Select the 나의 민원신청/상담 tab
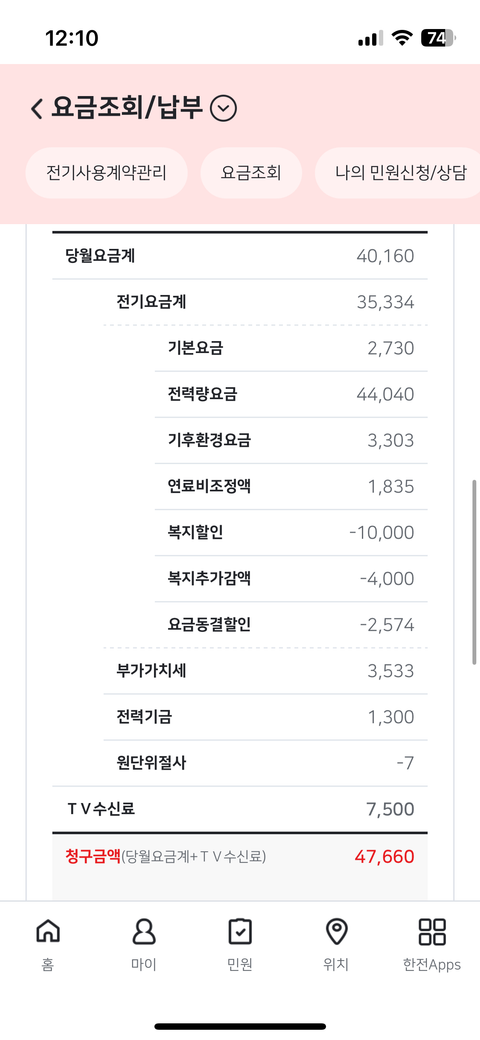This screenshot has width=480, height=1040. pos(398,173)
